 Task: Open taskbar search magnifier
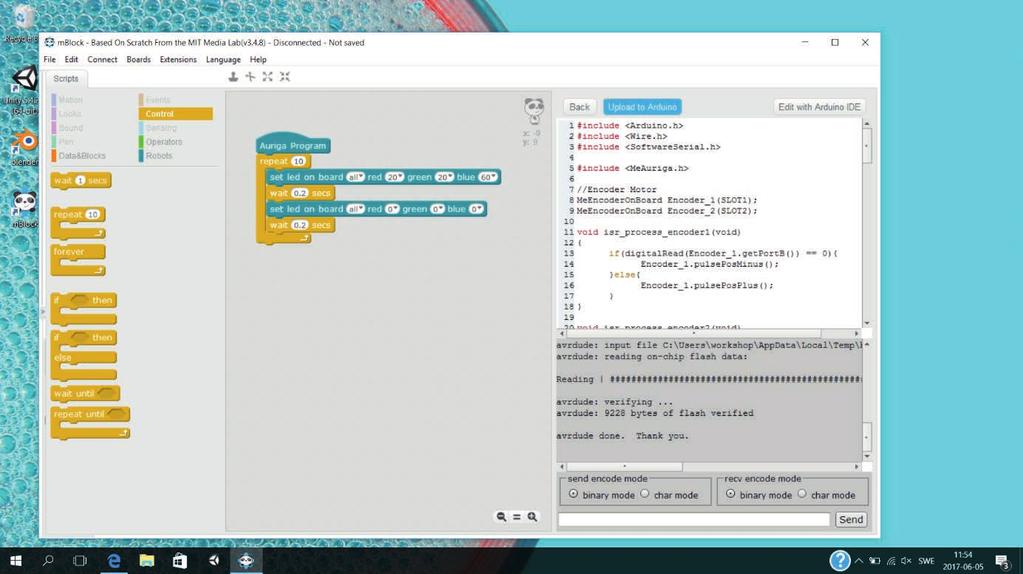48,560
